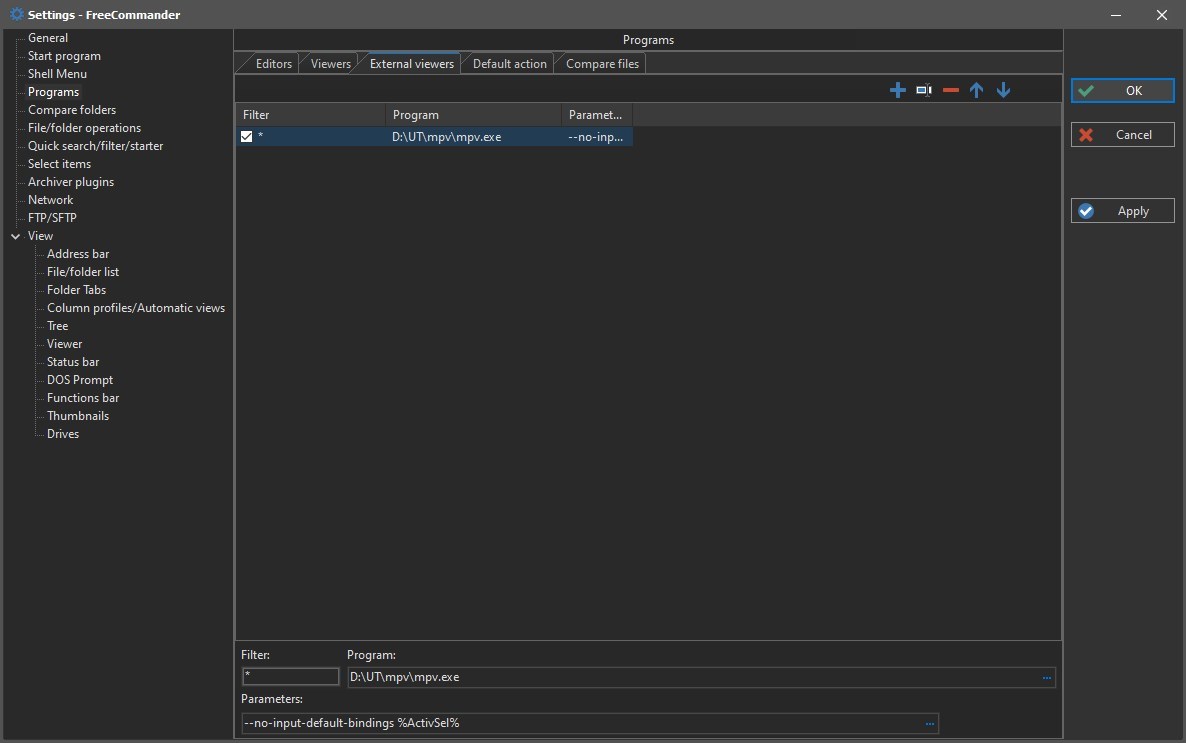This screenshot has height=743, width=1186.
Task: Open the Compare files tab
Action: point(602,64)
